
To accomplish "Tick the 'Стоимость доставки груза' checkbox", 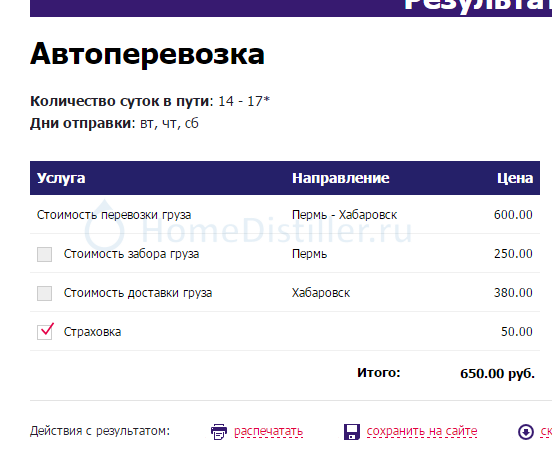I will [44, 293].
